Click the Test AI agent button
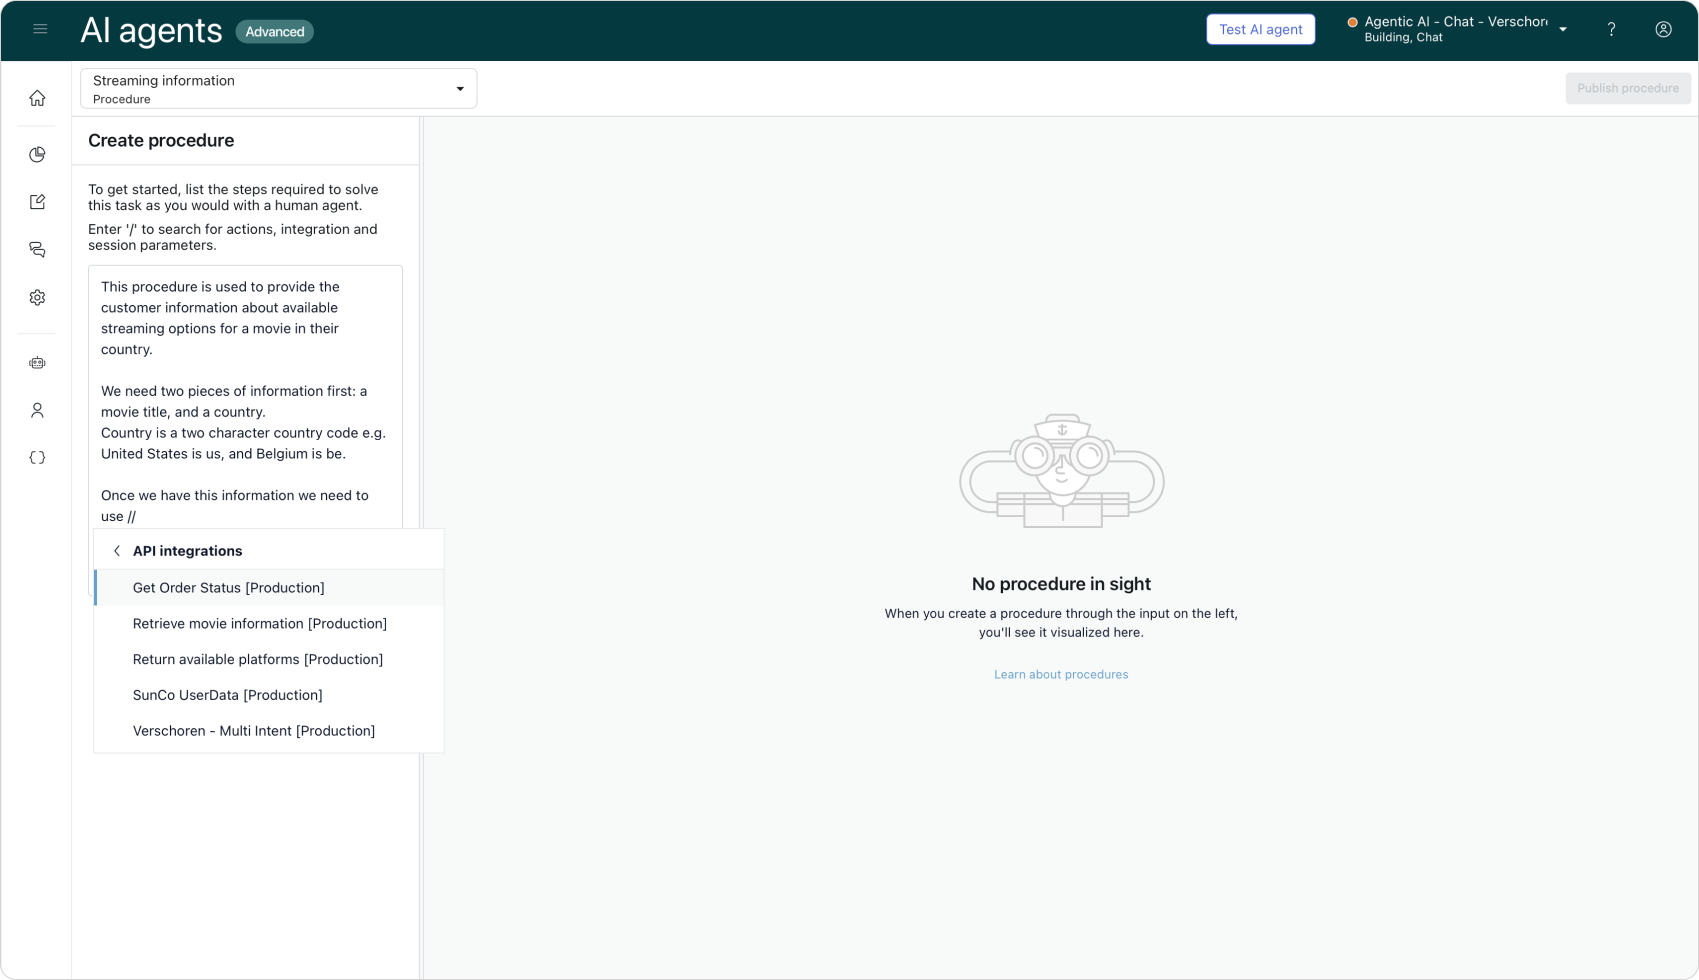Viewport: 1699px width, 980px height. (x=1260, y=30)
